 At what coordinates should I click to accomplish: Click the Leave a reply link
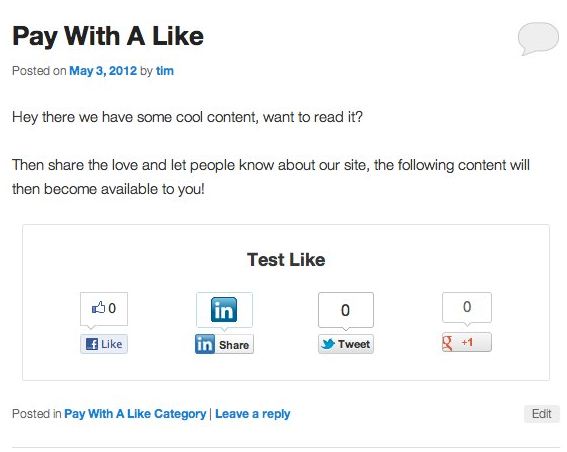point(253,414)
